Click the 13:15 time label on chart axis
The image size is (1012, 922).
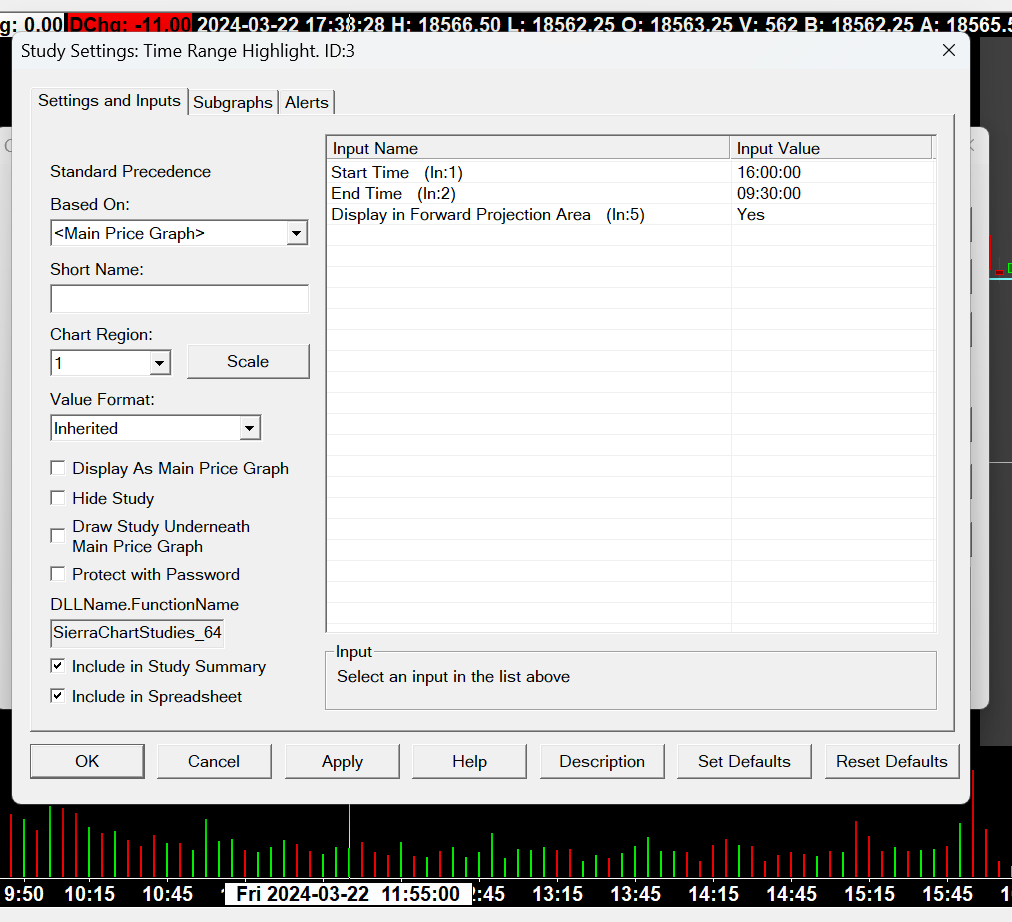pyautogui.click(x=558, y=894)
